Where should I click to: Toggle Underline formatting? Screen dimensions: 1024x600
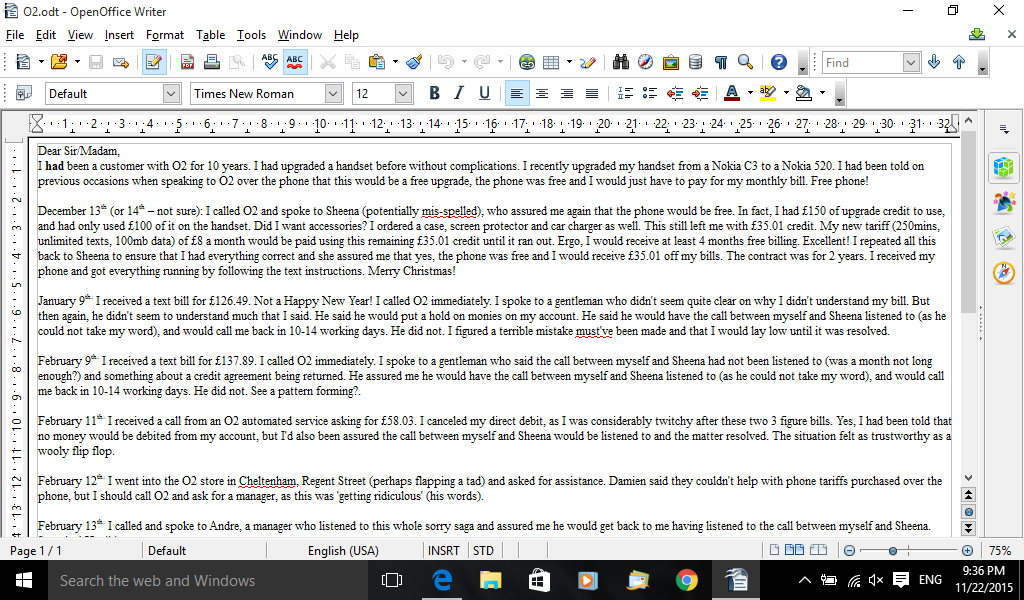(x=484, y=93)
